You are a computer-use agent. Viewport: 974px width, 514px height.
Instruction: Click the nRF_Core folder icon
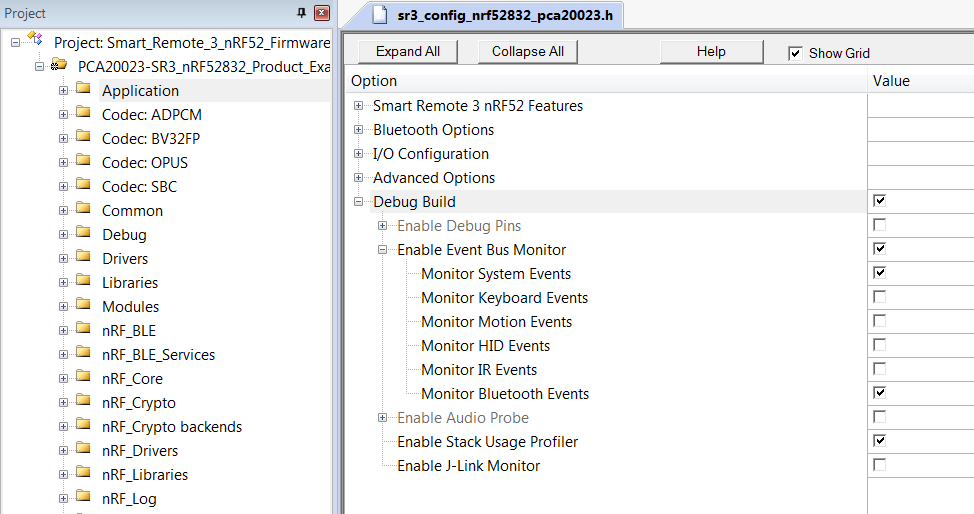(x=83, y=377)
